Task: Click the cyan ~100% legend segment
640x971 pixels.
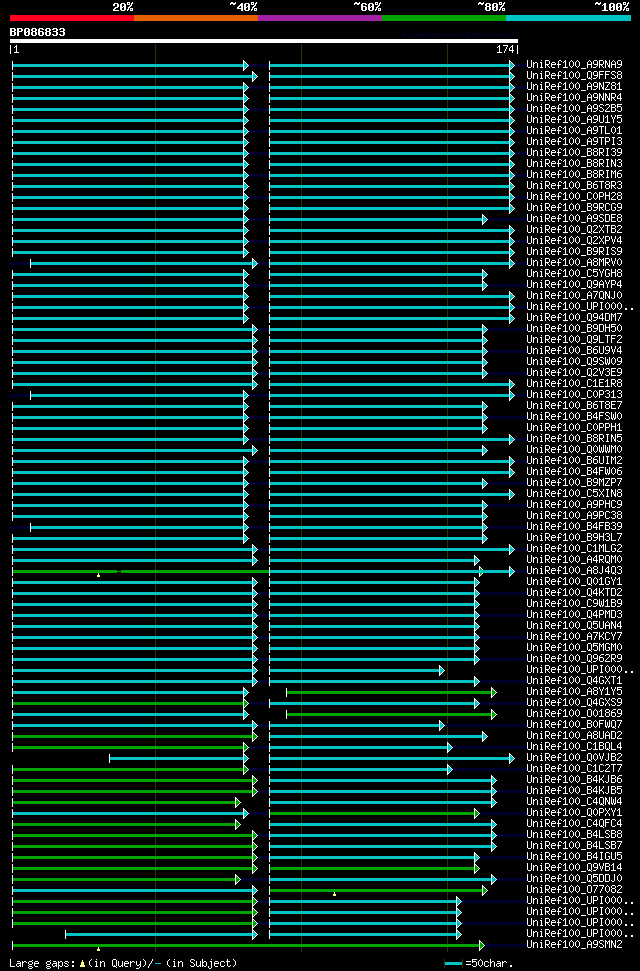Action: tap(568, 18)
